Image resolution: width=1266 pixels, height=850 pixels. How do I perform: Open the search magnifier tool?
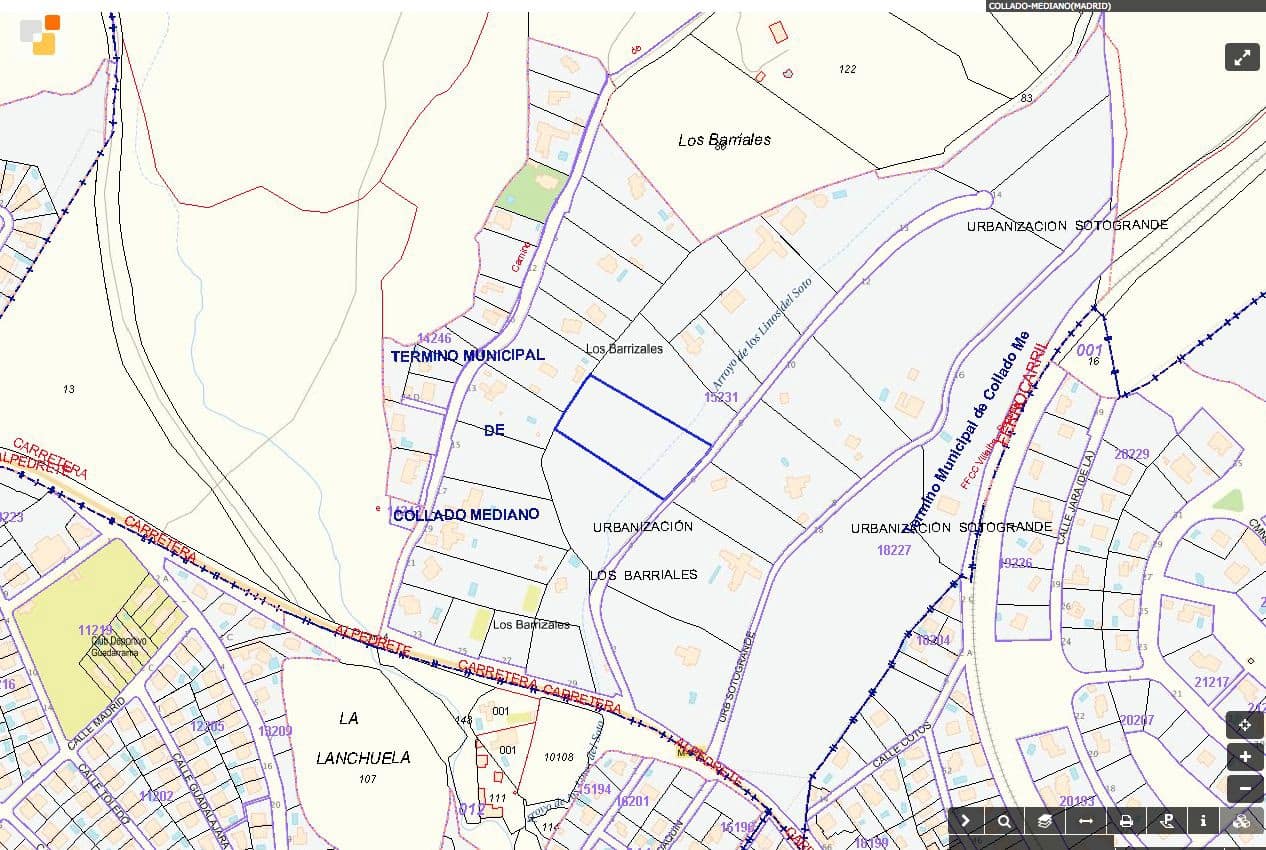point(1004,821)
